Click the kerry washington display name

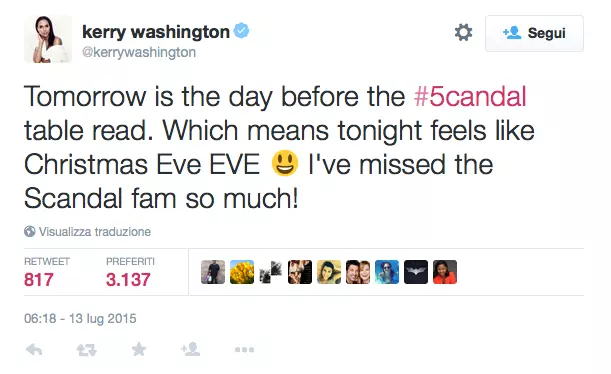pyautogui.click(x=156, y=32)
